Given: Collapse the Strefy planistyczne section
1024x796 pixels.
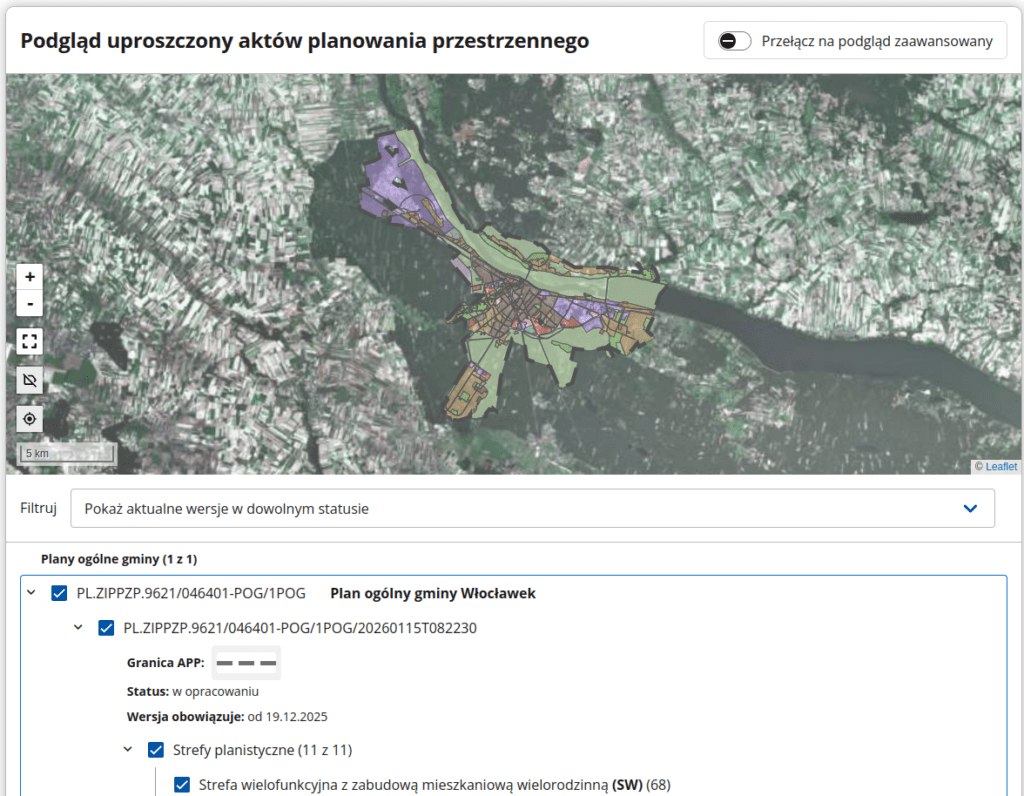Looking at the screenshot, I should coord(127,750).
